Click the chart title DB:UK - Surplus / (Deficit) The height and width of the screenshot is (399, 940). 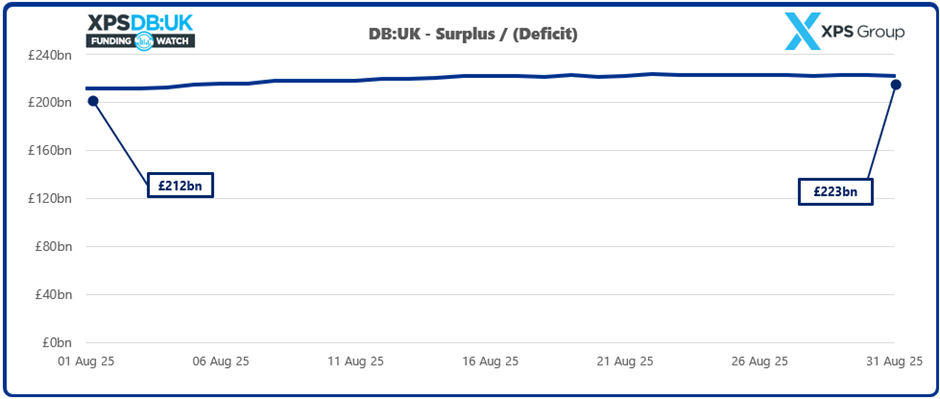(473, 35)
